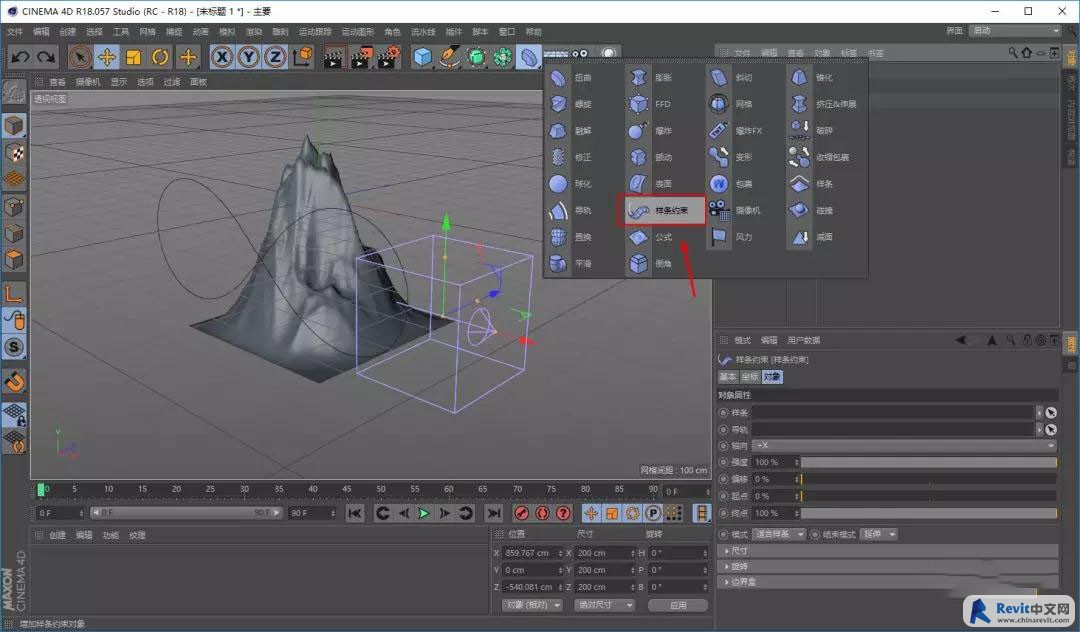
Task: Open the 模拟 menu
Action: click(x=227, y=32)
